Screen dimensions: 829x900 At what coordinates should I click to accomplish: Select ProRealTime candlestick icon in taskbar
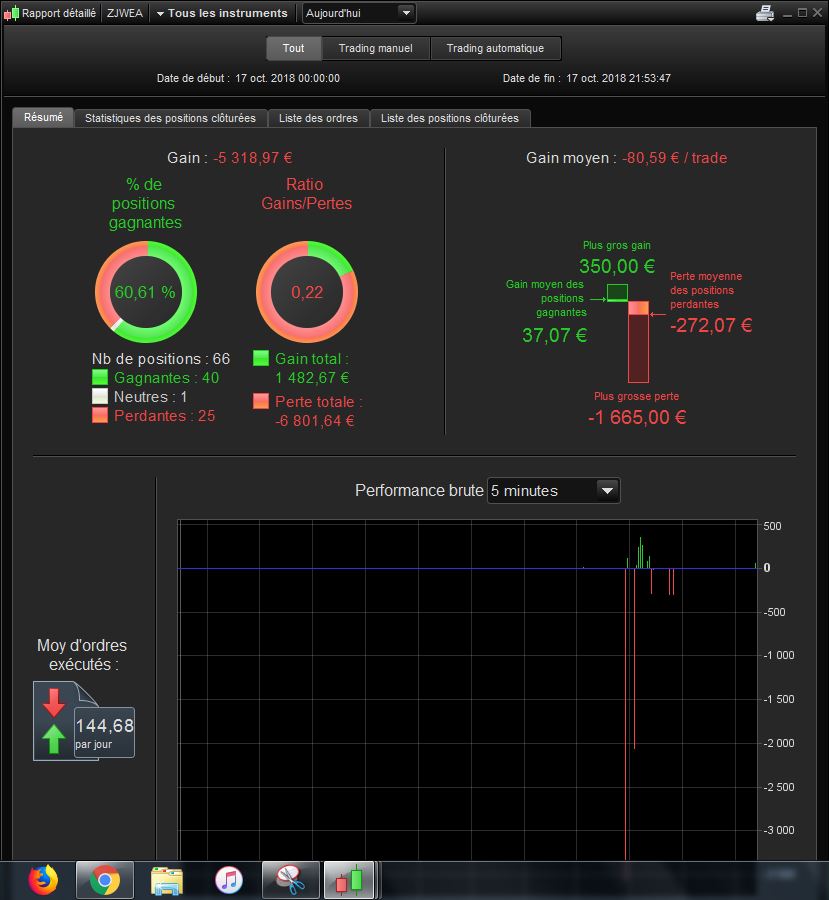[x=350, y=879]
